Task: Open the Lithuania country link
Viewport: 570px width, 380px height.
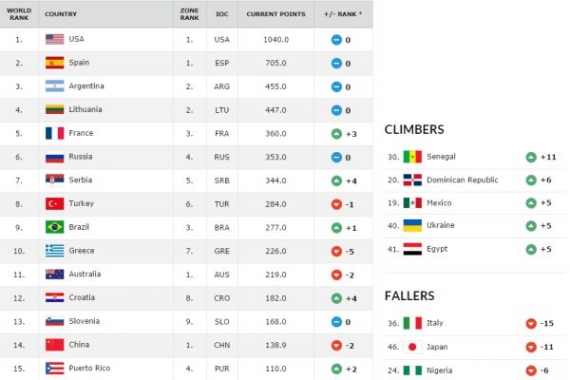Action: (x=85, y=109)
